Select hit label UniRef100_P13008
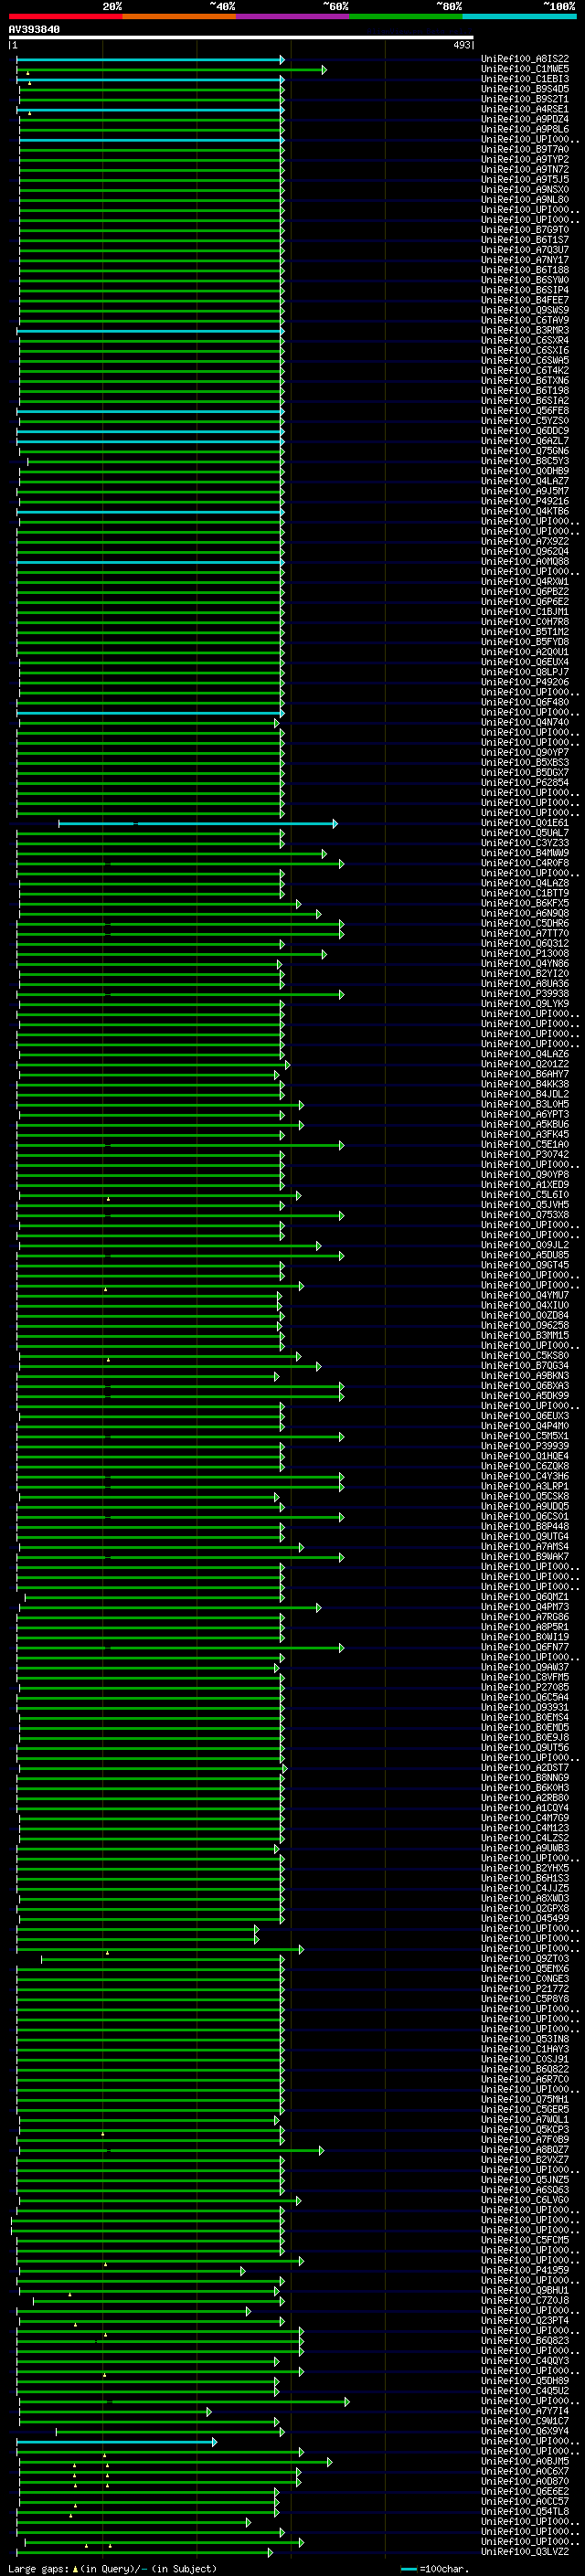The width and height of the screenshot is (585, 2576). pos(525,954)
